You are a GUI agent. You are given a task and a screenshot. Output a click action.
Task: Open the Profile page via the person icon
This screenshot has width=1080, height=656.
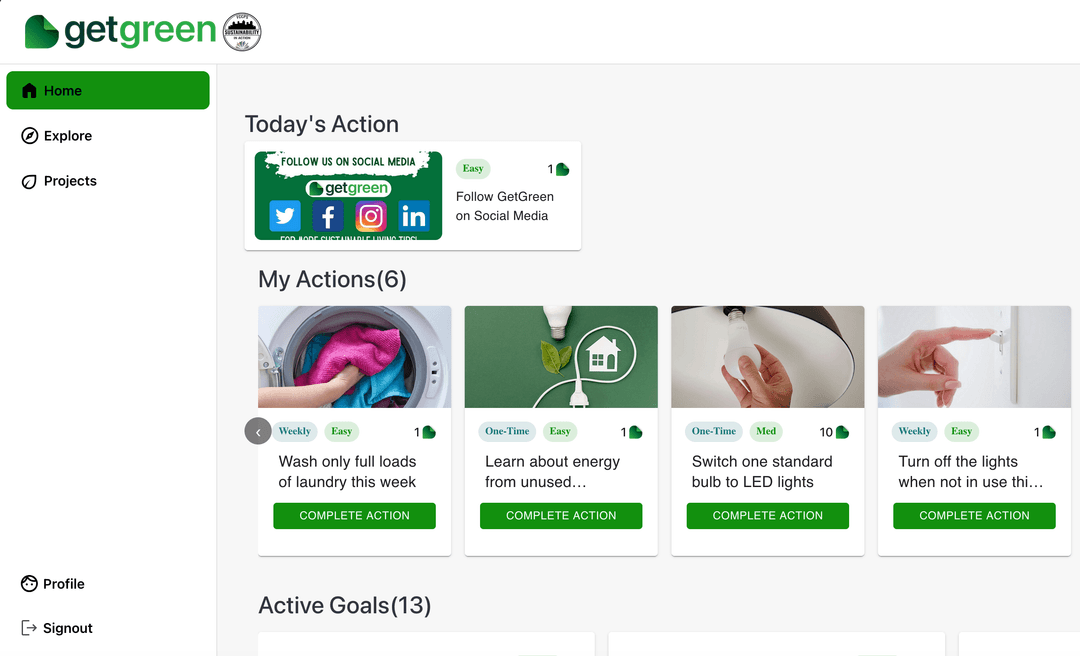tap(28, 583)
